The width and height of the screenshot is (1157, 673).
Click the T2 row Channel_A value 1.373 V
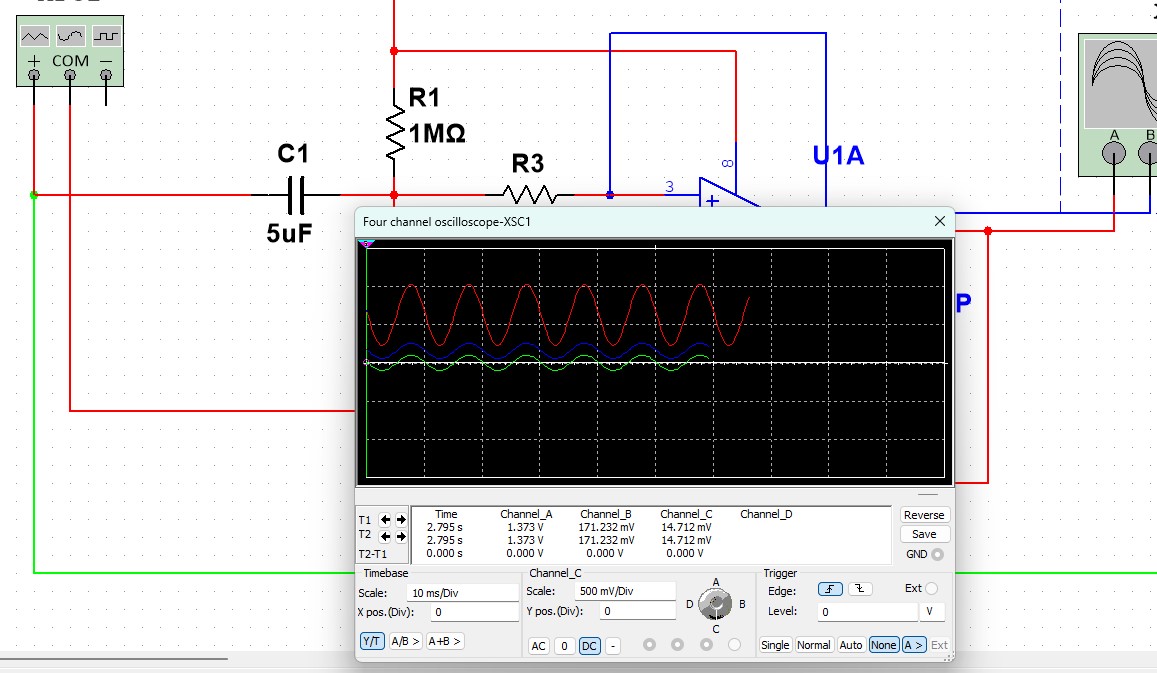click(525, 540)
